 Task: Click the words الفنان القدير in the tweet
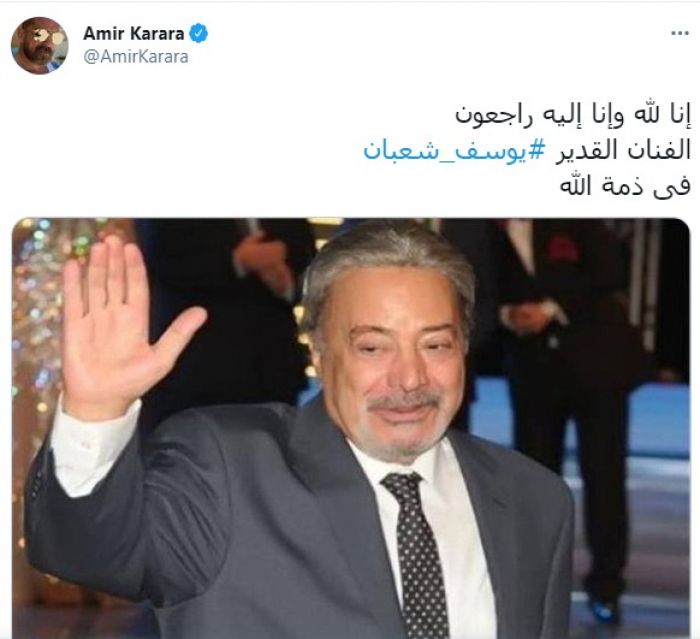point(623,151)
